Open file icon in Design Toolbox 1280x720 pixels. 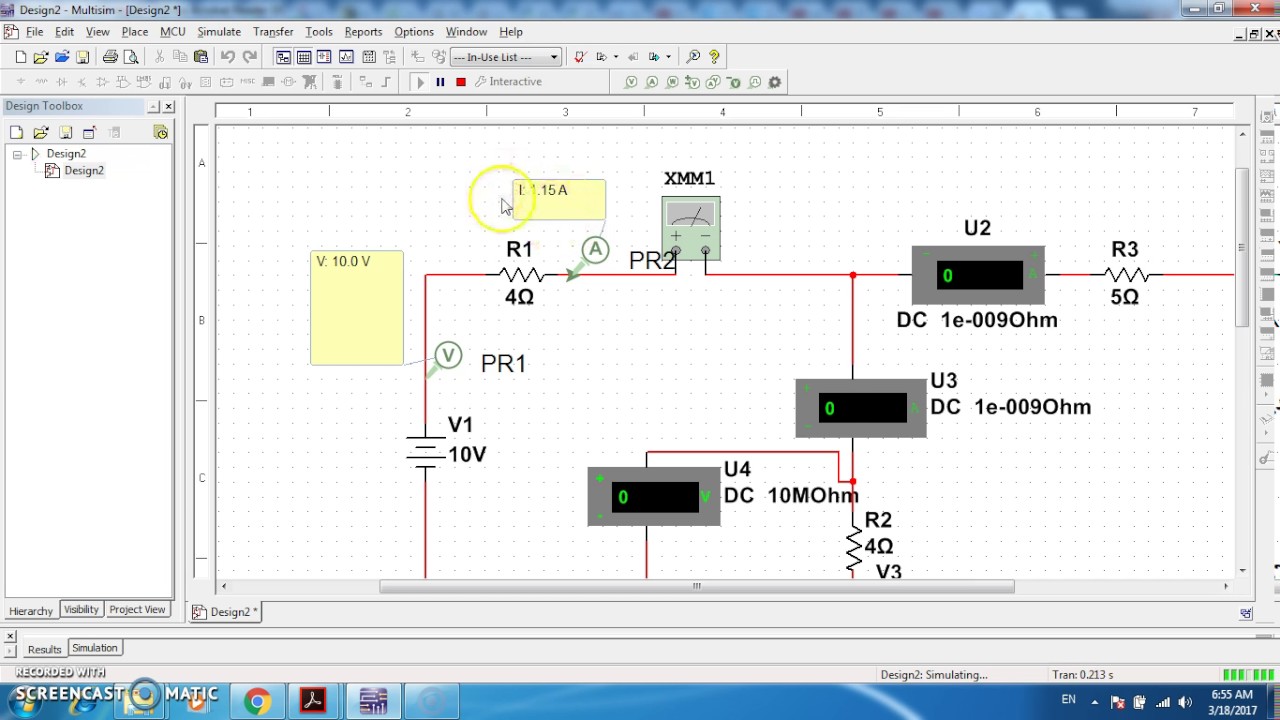point(40,132)
